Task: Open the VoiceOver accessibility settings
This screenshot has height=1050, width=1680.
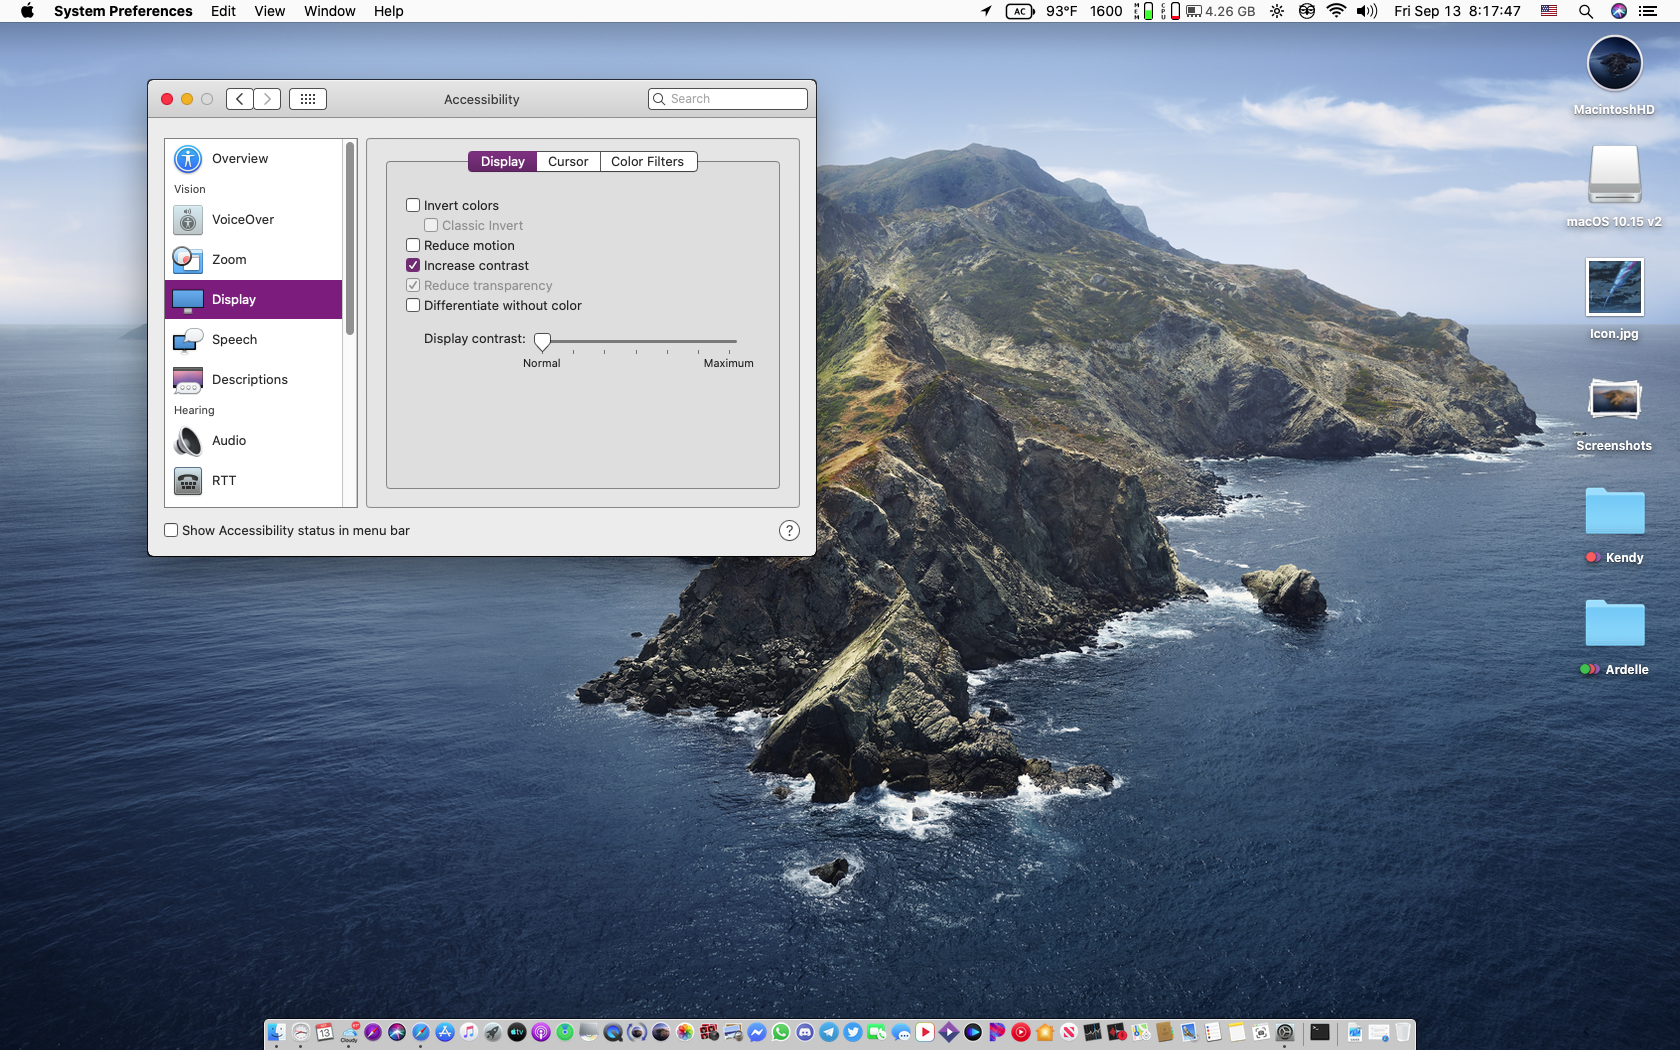Action: [x=242, y=220]
